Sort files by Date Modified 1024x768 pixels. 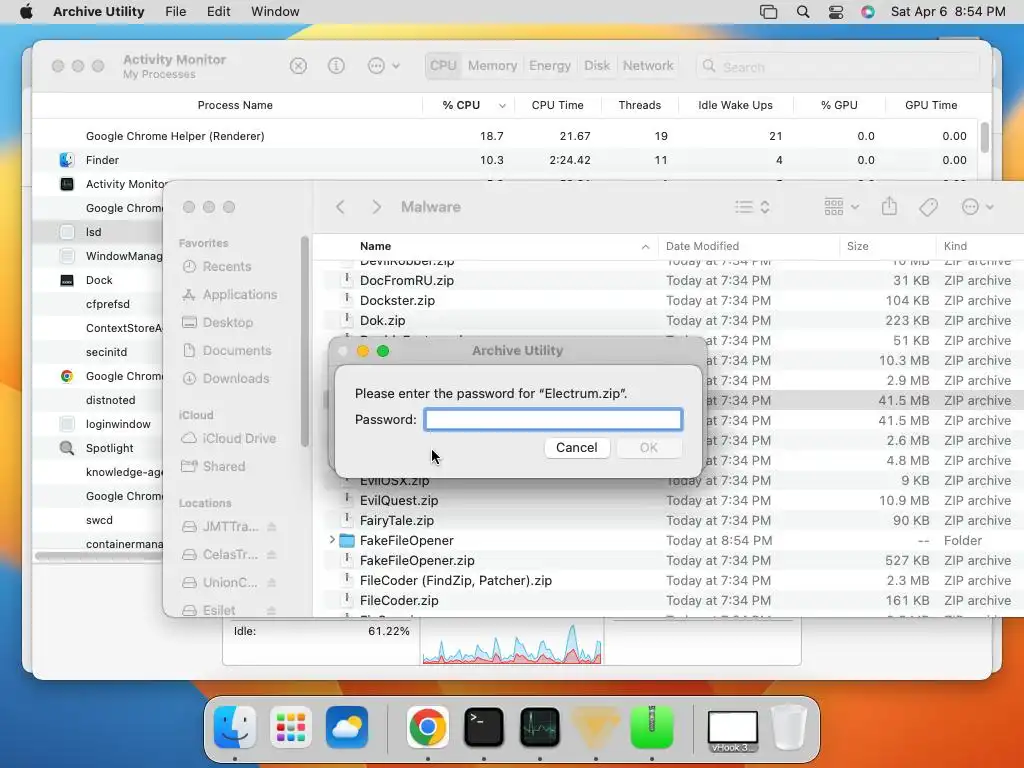tap(748, 246)
